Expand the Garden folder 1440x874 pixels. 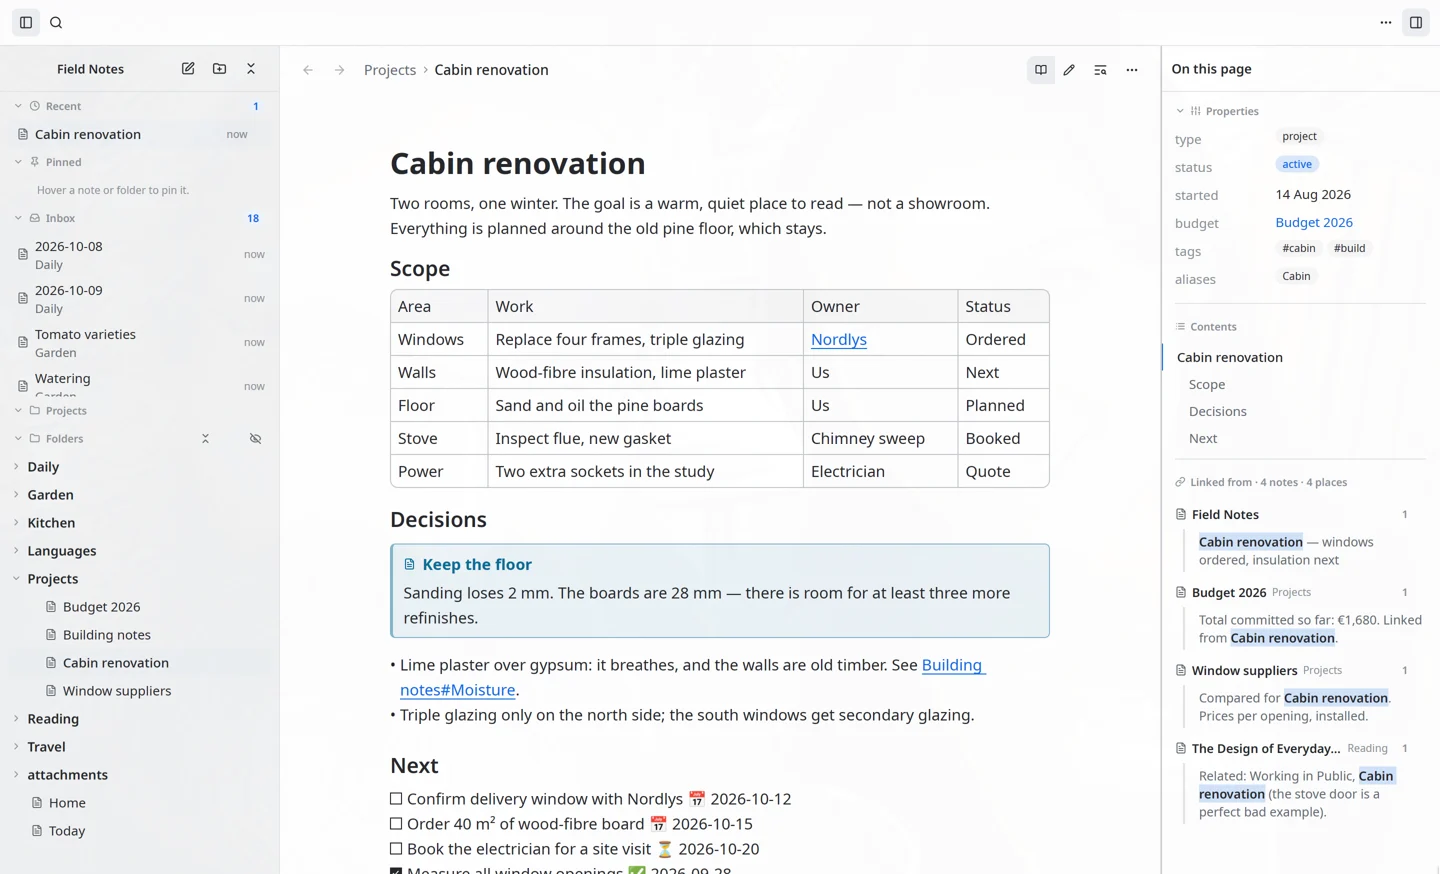point(16,495)
